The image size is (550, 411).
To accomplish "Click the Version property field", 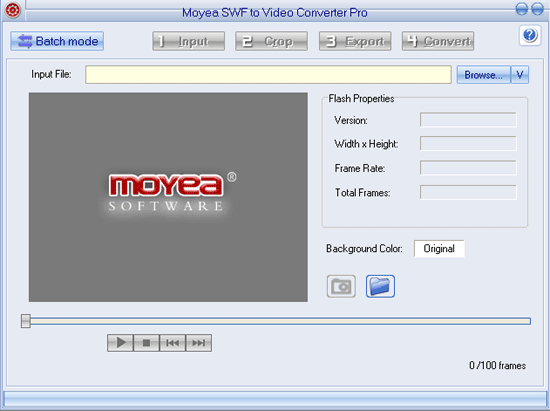I will click(468, 120).
